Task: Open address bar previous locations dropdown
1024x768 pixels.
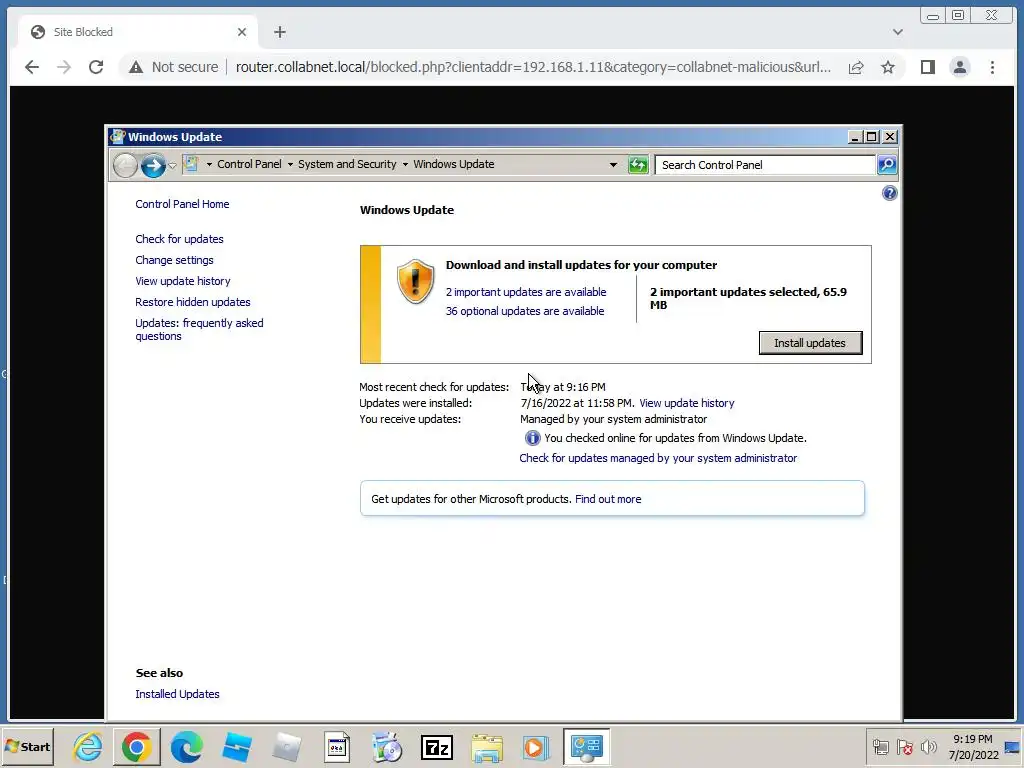Action: (x=613, y=165)
